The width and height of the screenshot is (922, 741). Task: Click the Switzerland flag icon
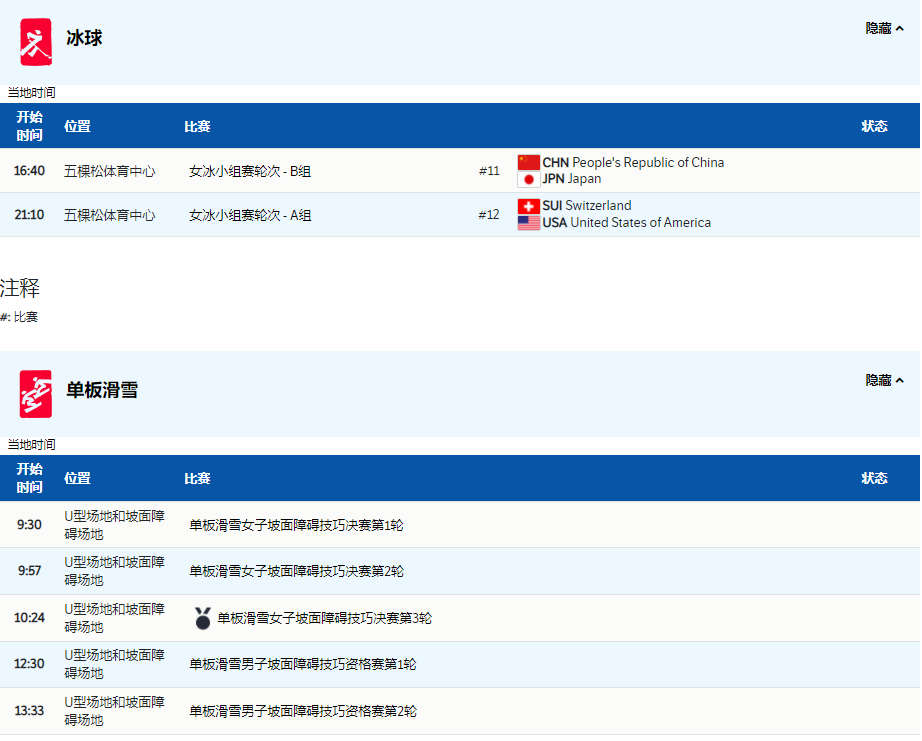(528, 206)
